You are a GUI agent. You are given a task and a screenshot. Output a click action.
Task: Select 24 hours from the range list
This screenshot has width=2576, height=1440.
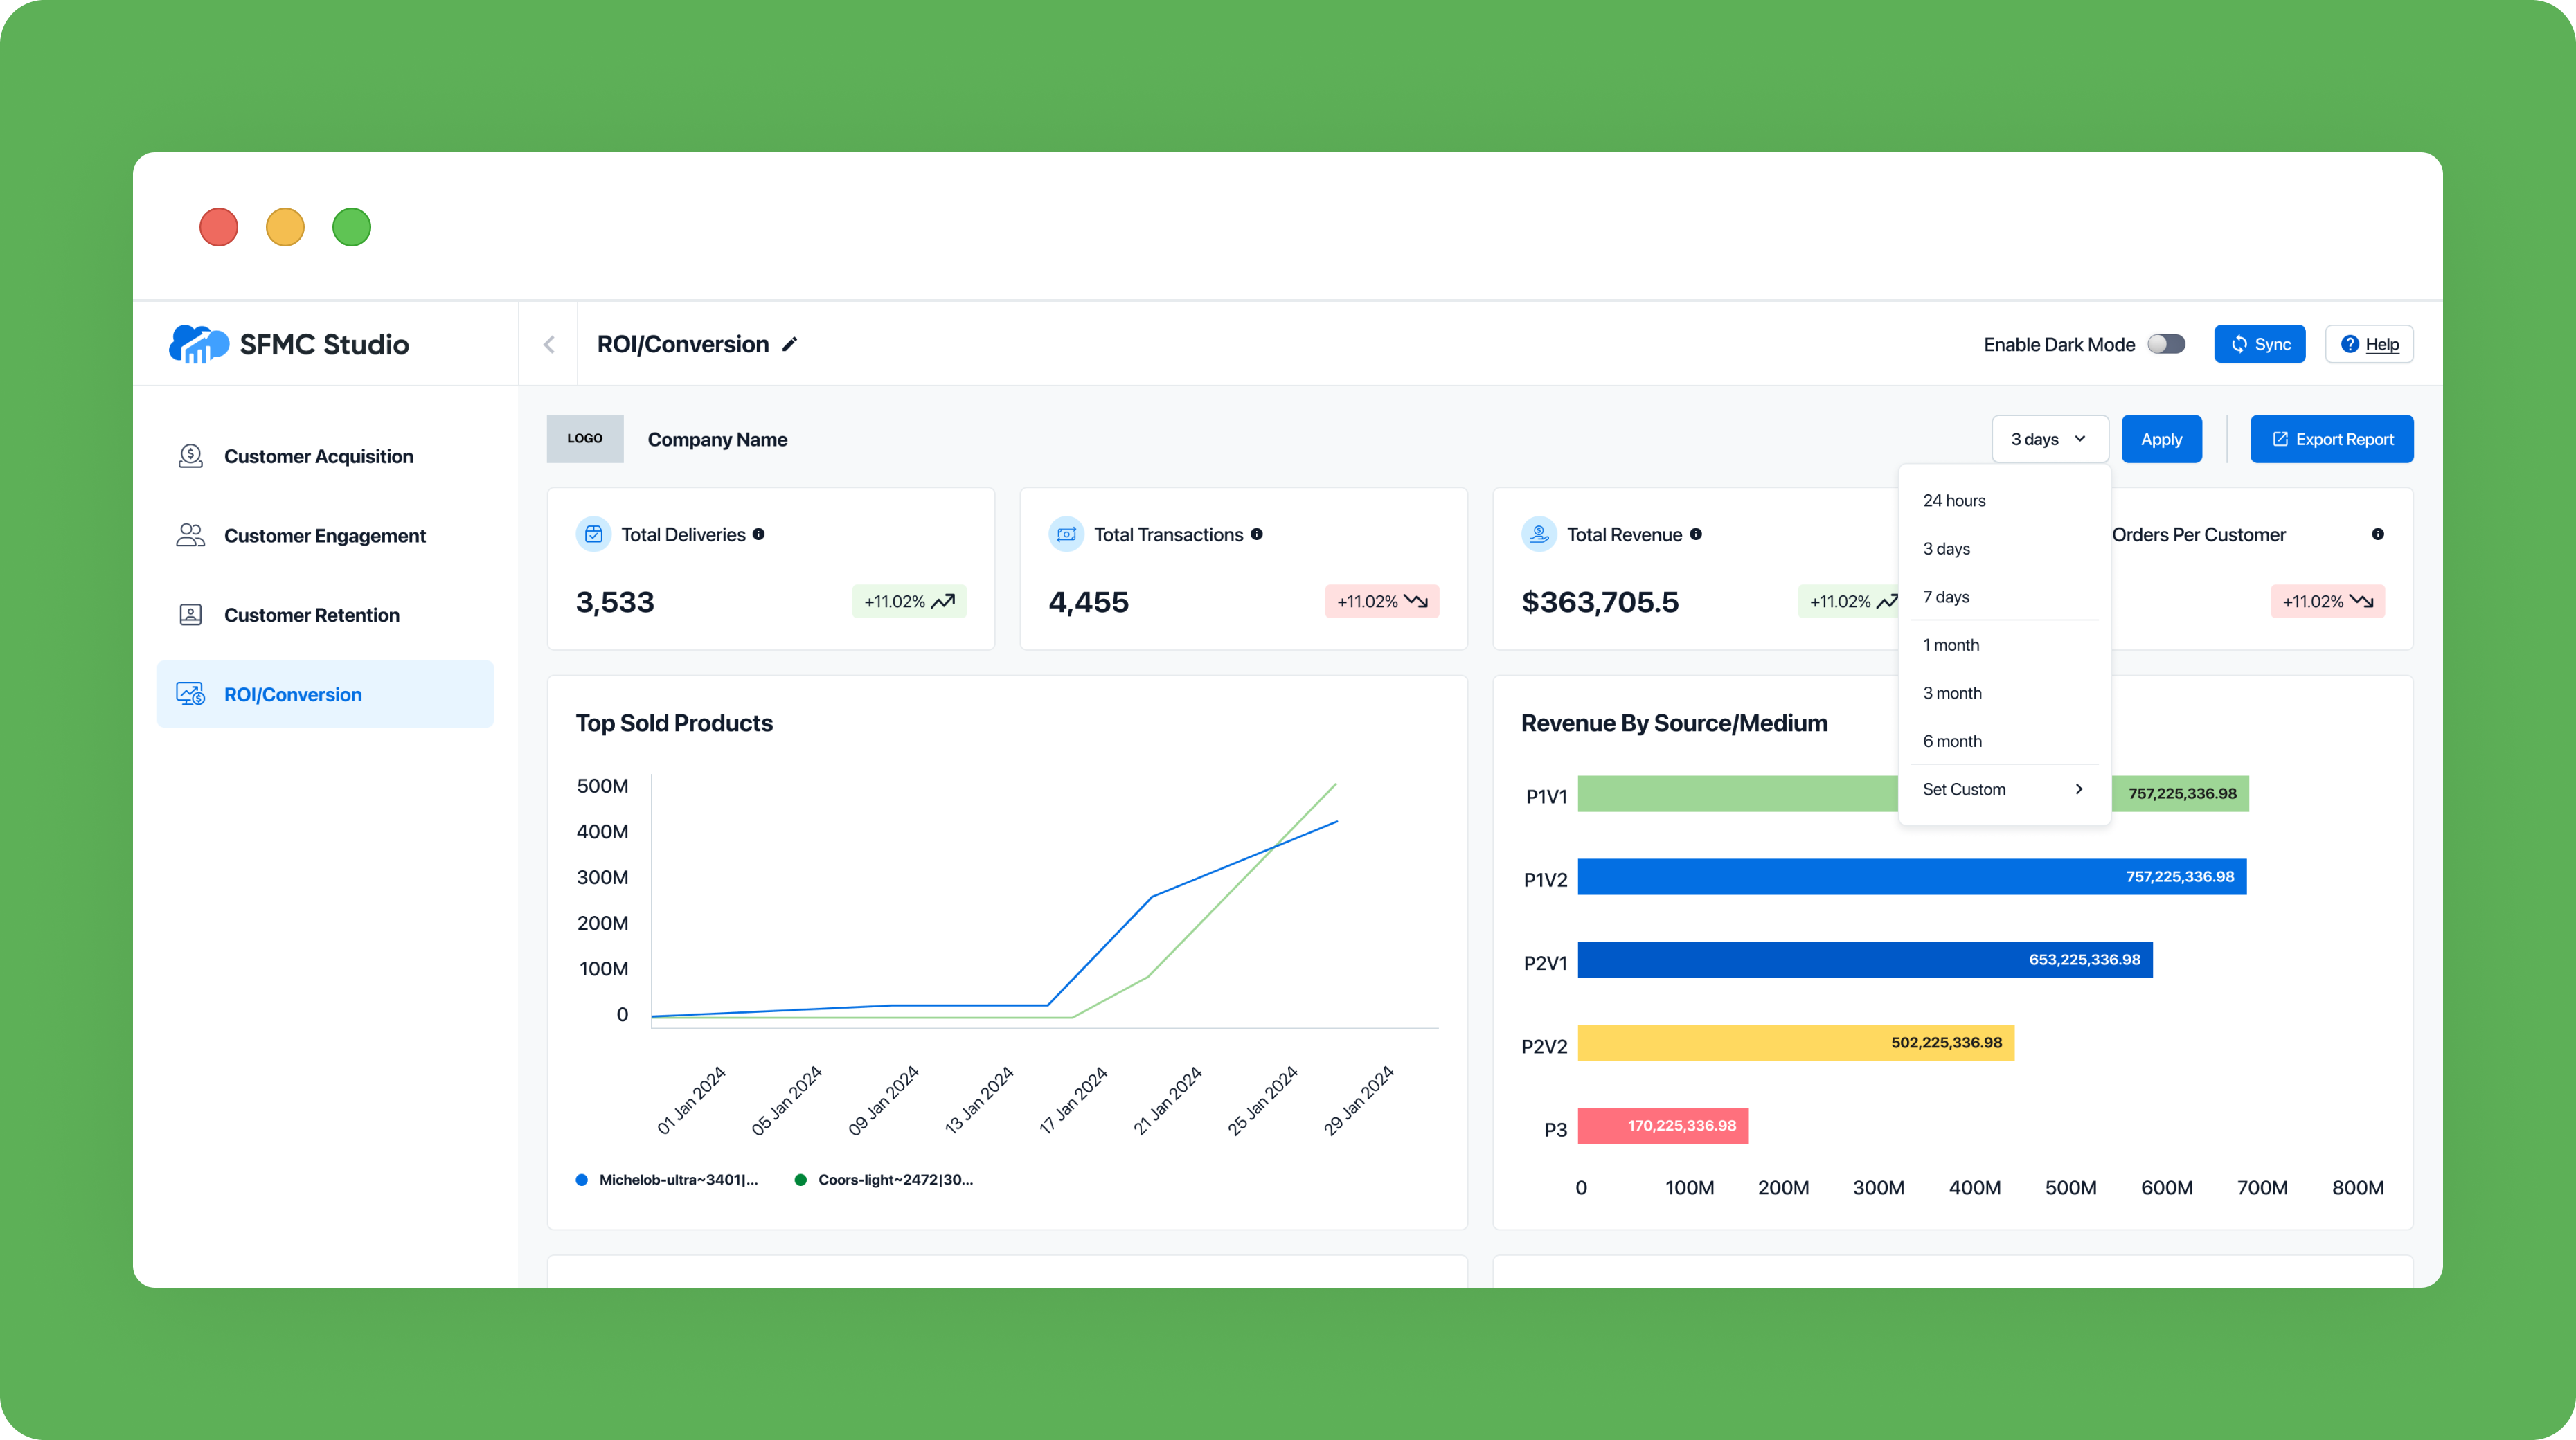pos(2004,500)
